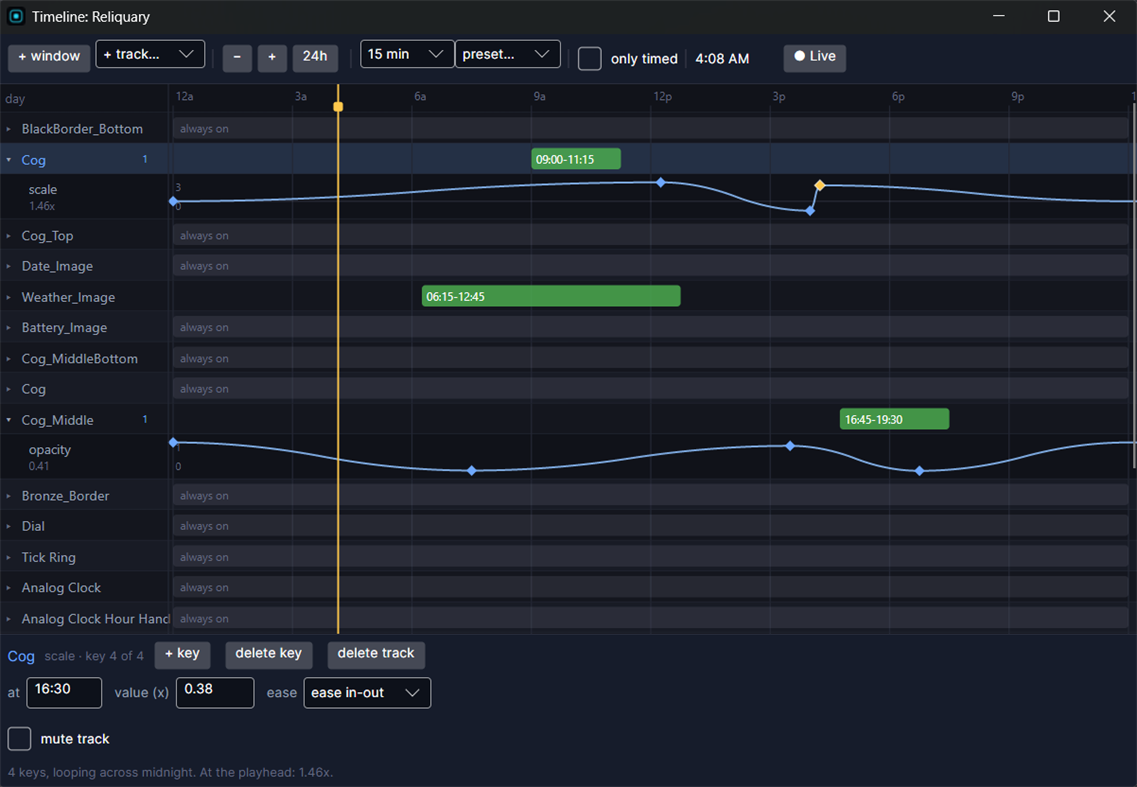
Task: Click the blue Cog link in key editor
Action: click(x=21, y=656)
